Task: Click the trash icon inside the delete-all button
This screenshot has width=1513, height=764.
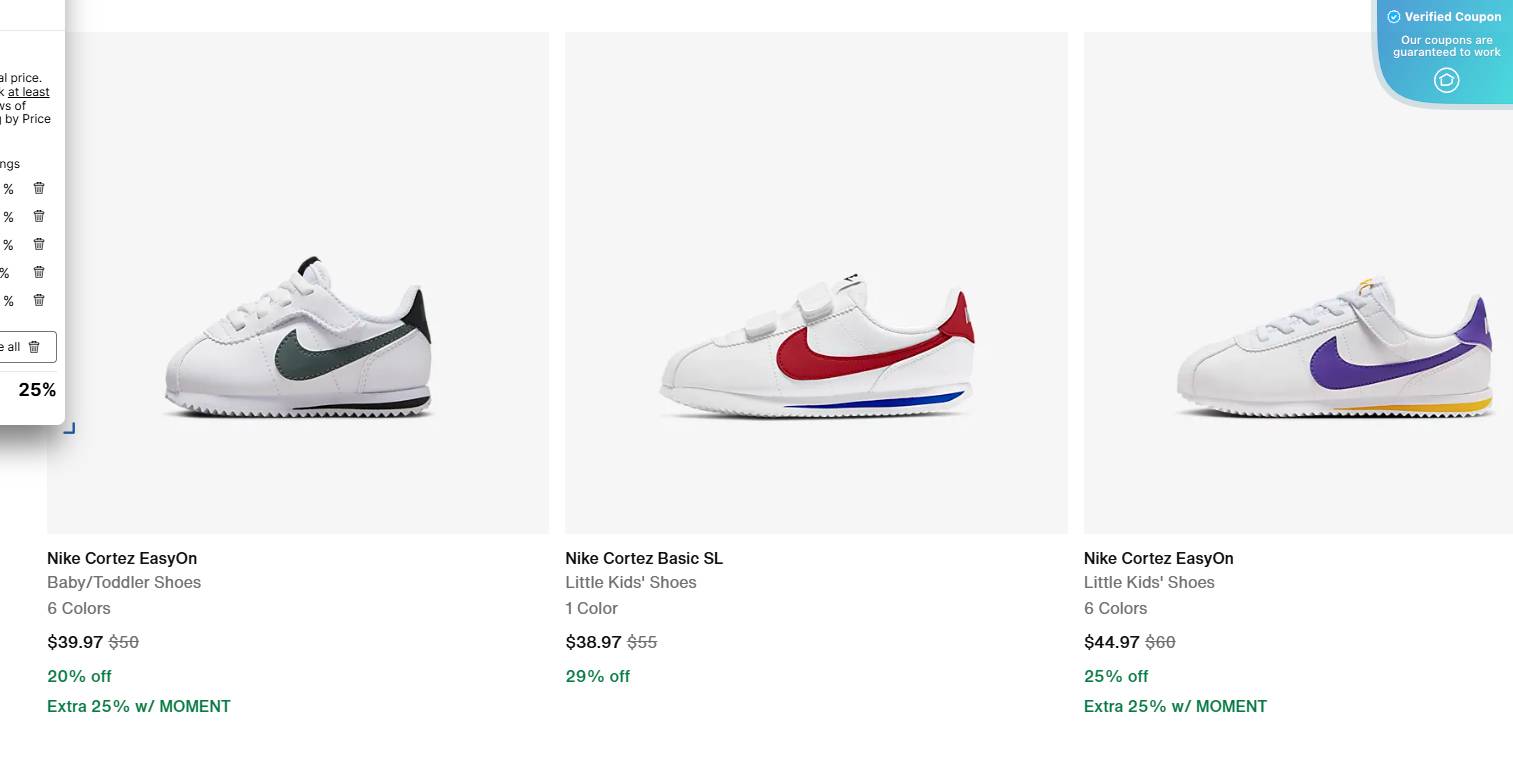Action: coord(35,346)
